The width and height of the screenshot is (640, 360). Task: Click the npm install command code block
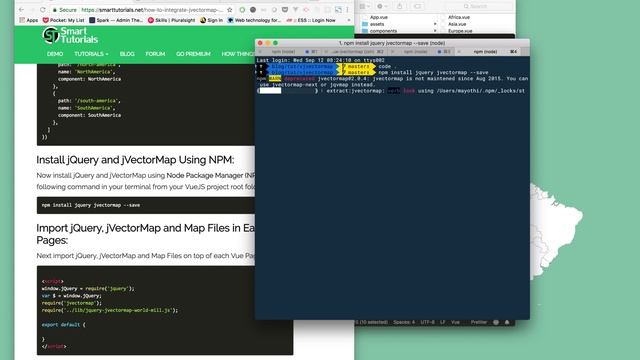click(146, 205)
